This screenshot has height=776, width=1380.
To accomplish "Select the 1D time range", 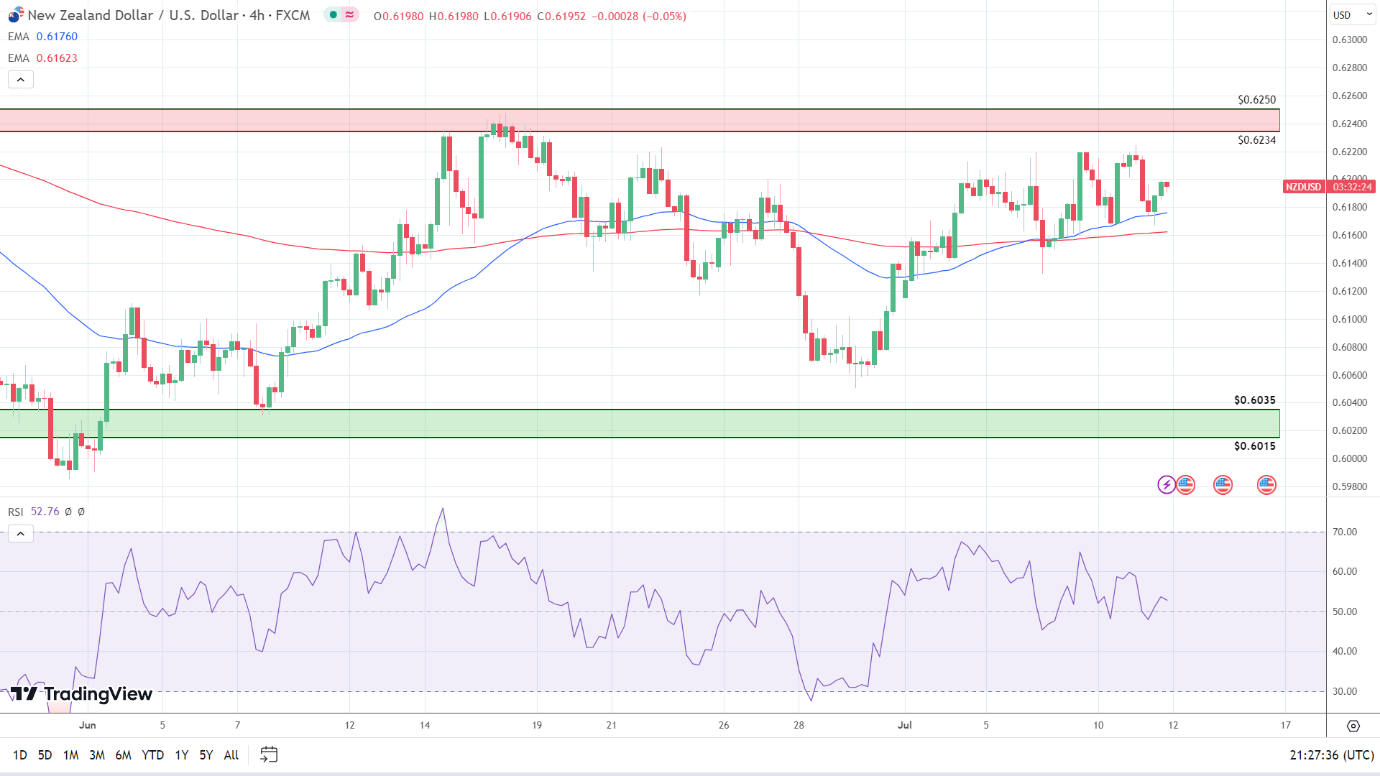I will [x=18, y=755].
